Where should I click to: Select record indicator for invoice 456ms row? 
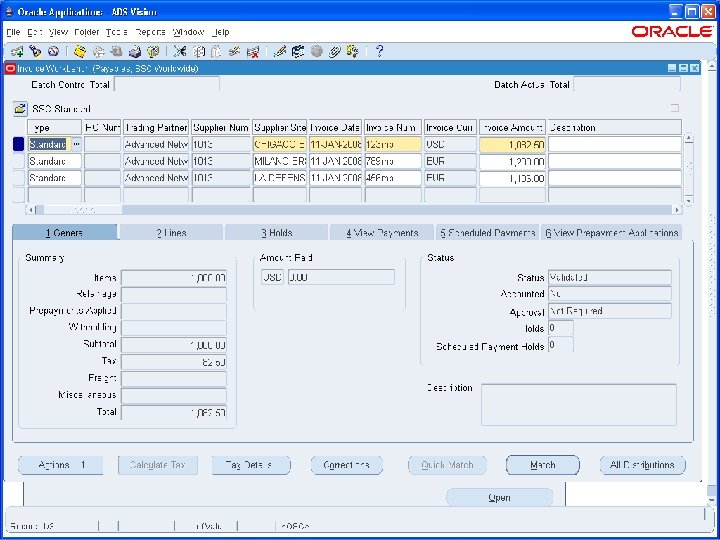point(18,178)
